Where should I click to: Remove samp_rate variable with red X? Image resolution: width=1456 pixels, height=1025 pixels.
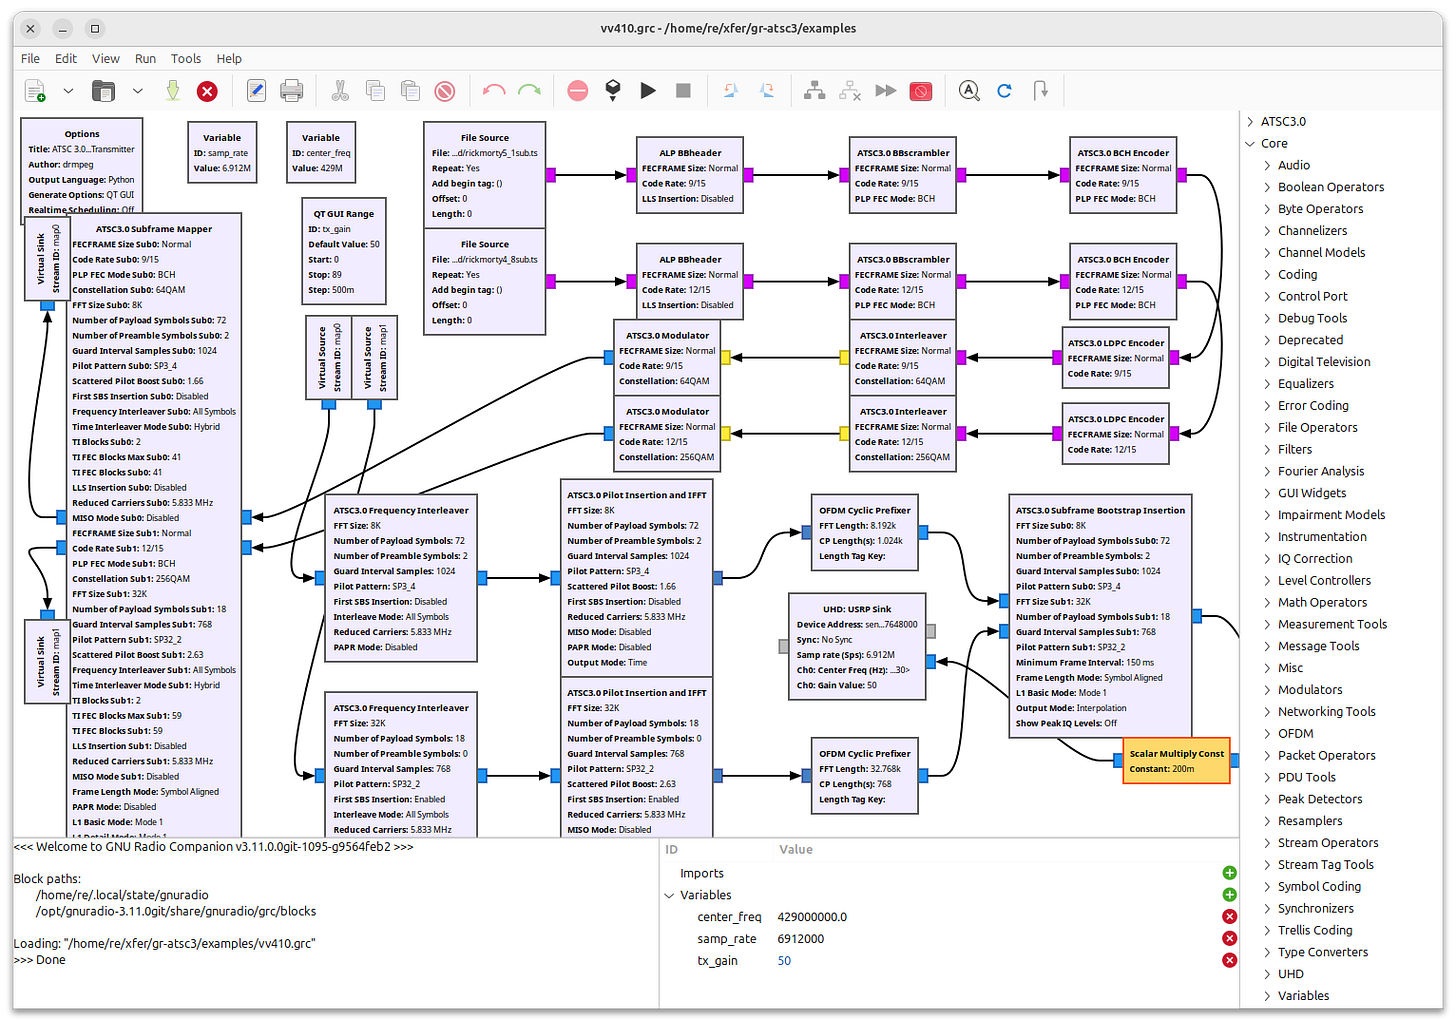1229,939
